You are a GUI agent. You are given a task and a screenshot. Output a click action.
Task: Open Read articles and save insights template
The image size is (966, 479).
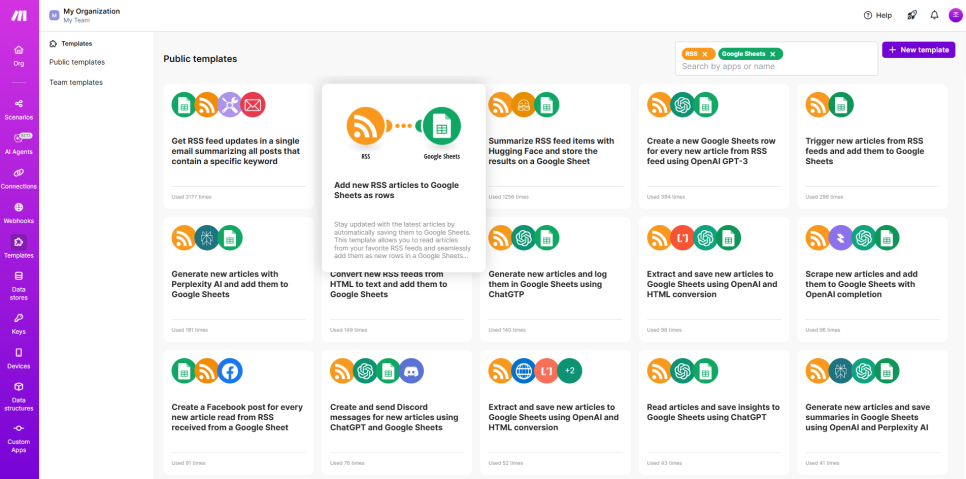(713, 412)
